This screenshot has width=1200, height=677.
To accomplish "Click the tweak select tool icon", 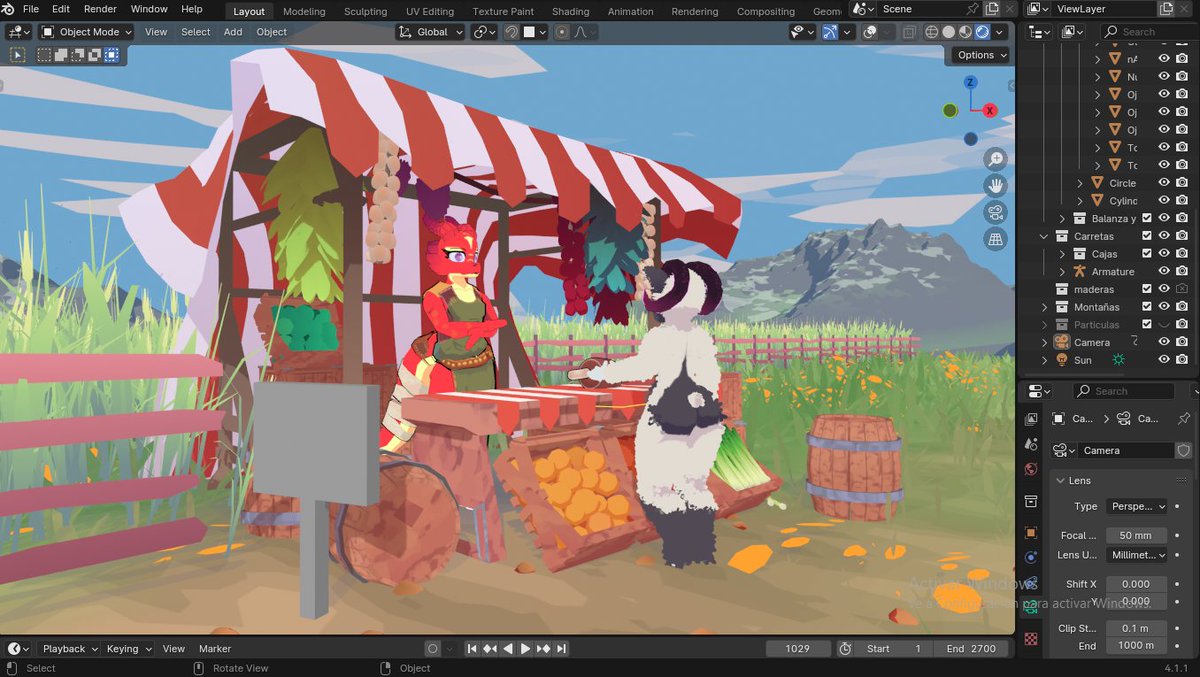I will [17, 55].
